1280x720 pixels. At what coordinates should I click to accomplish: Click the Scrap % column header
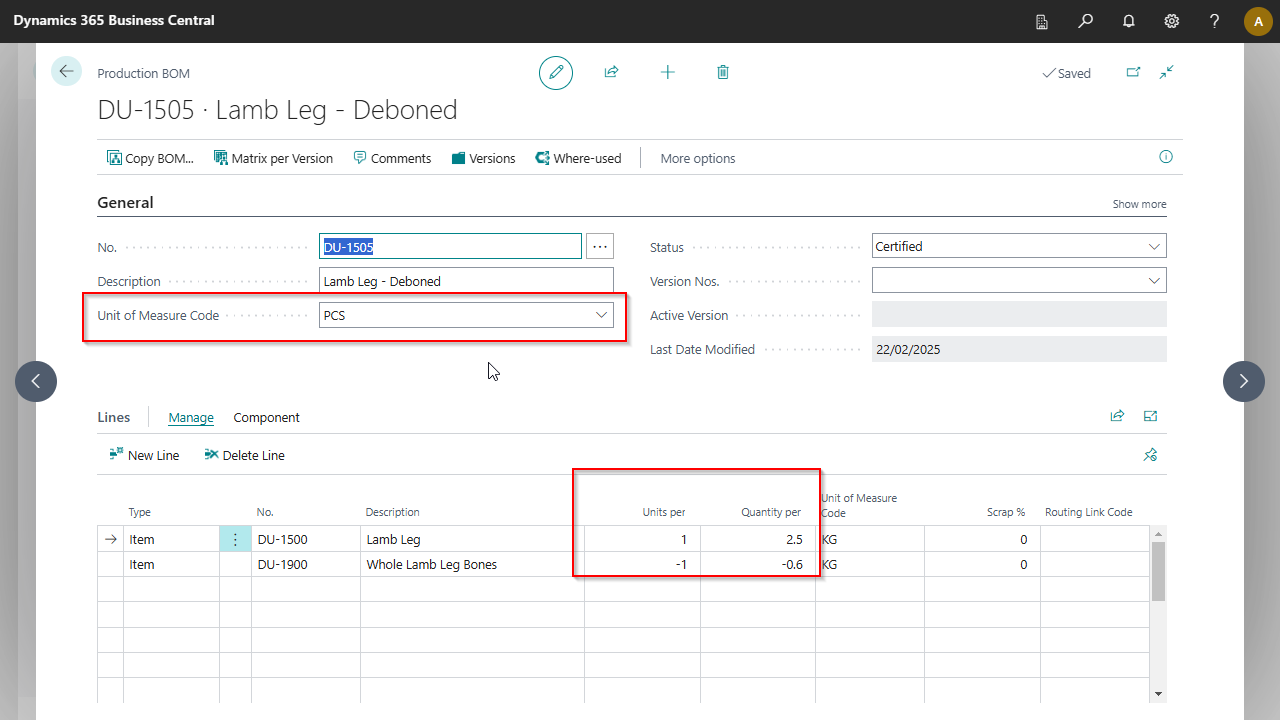tap(1005, 512)
